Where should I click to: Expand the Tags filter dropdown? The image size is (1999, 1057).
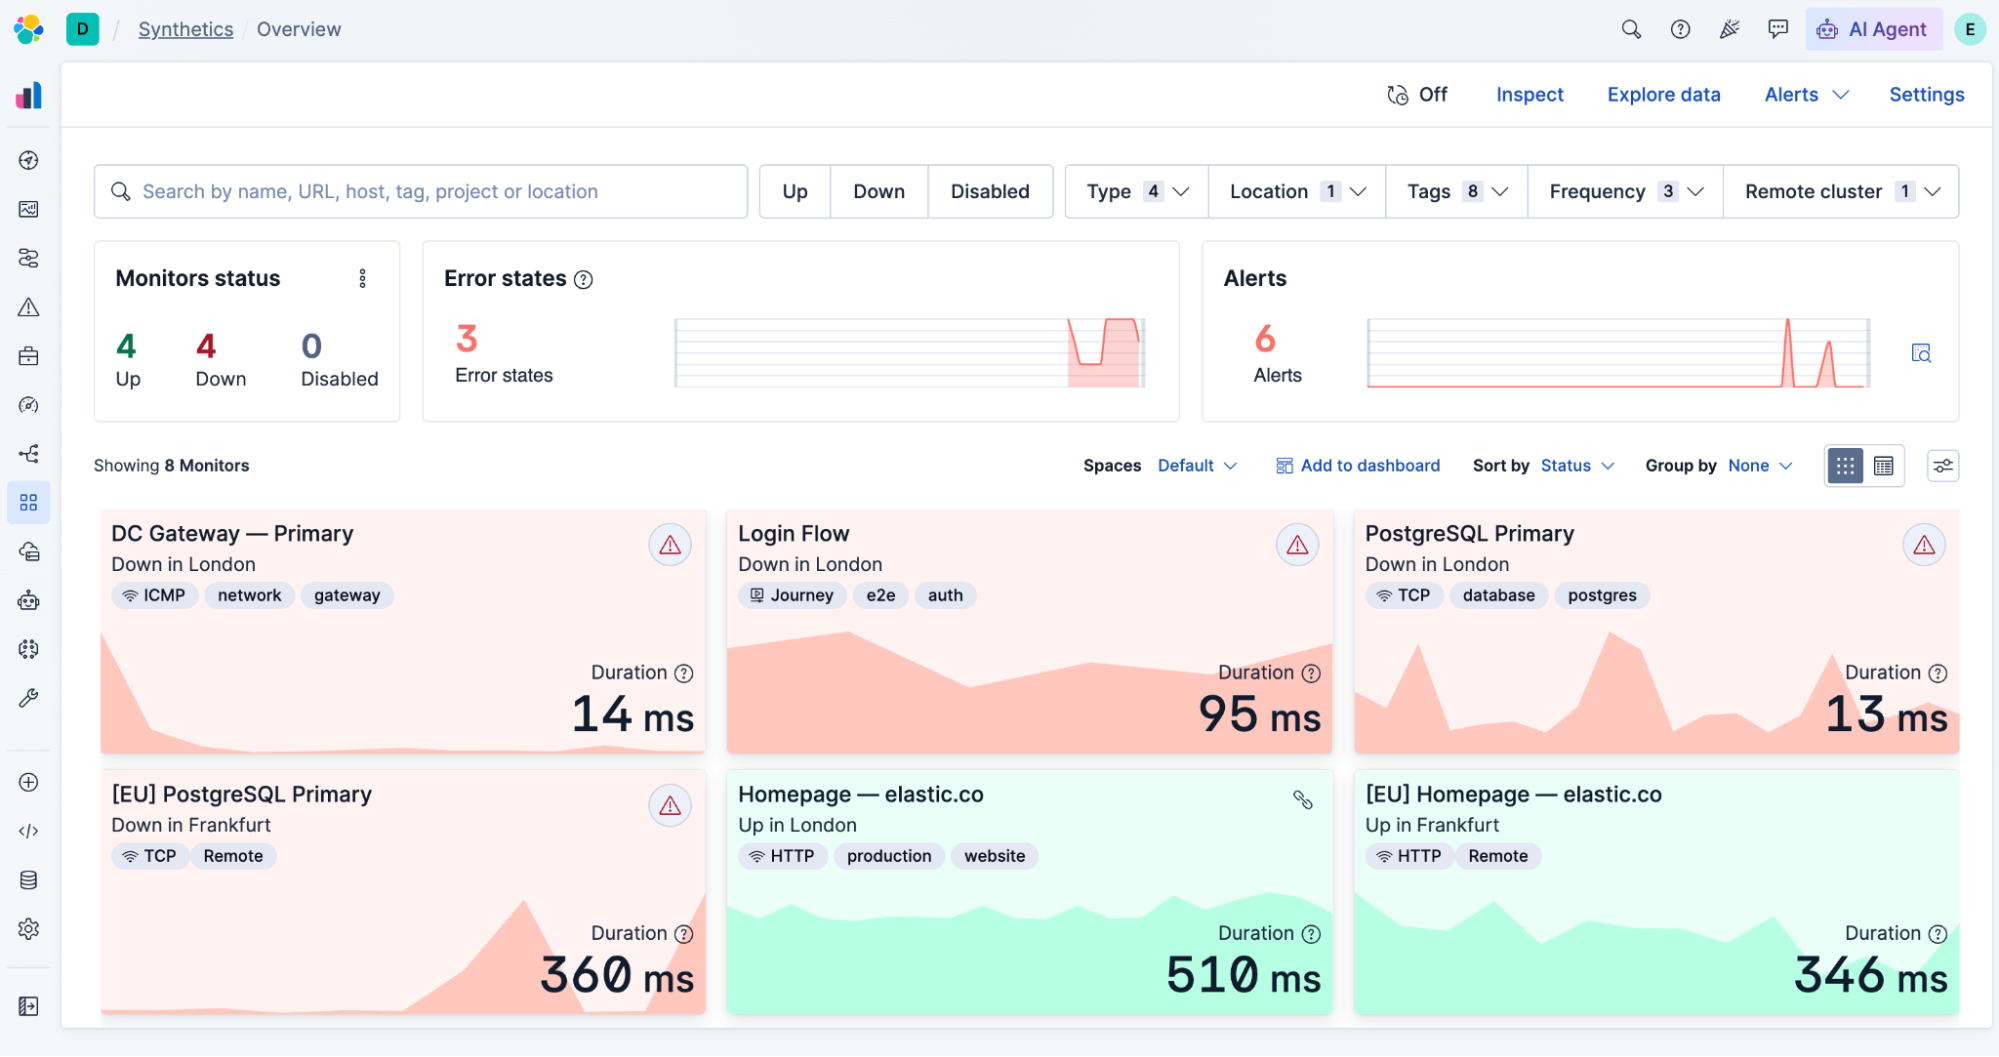[1457, 191]
